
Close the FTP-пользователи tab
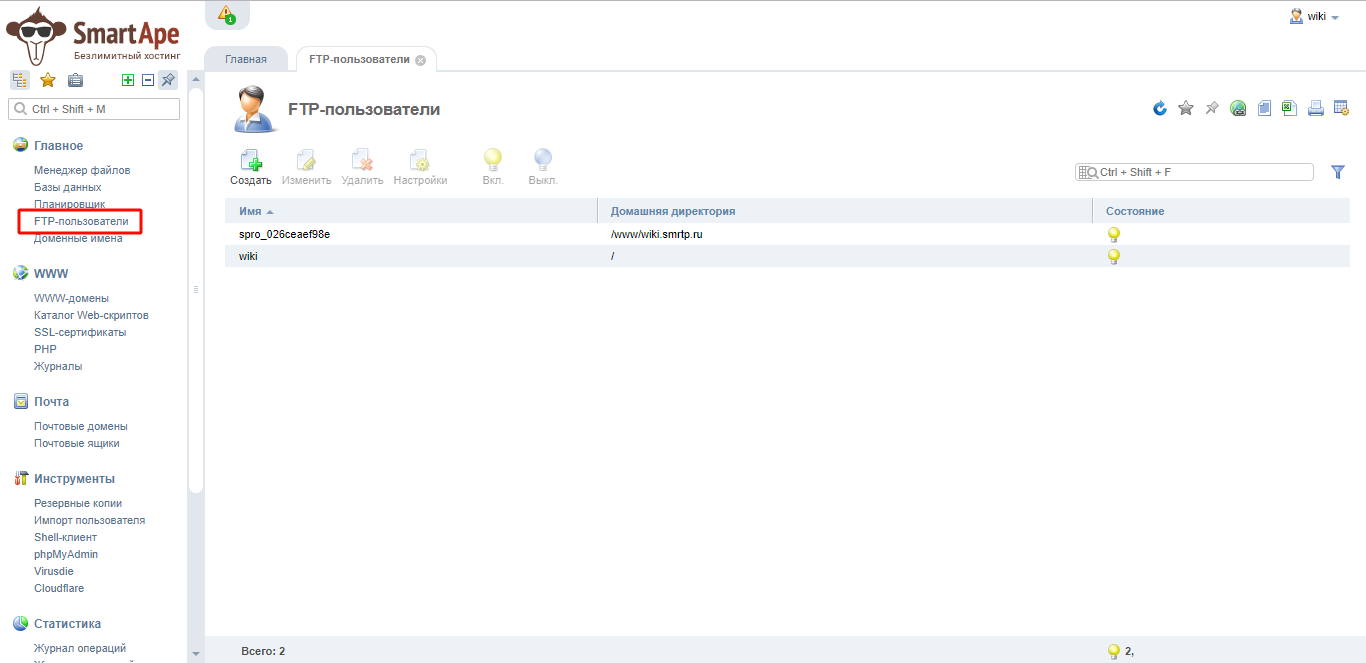tap(420, 60)
